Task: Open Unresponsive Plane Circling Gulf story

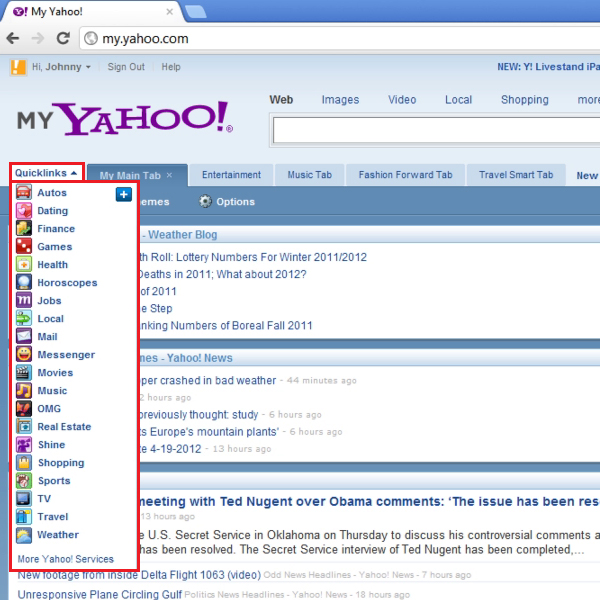Action: pyautogui.click(x=99, y=595)
